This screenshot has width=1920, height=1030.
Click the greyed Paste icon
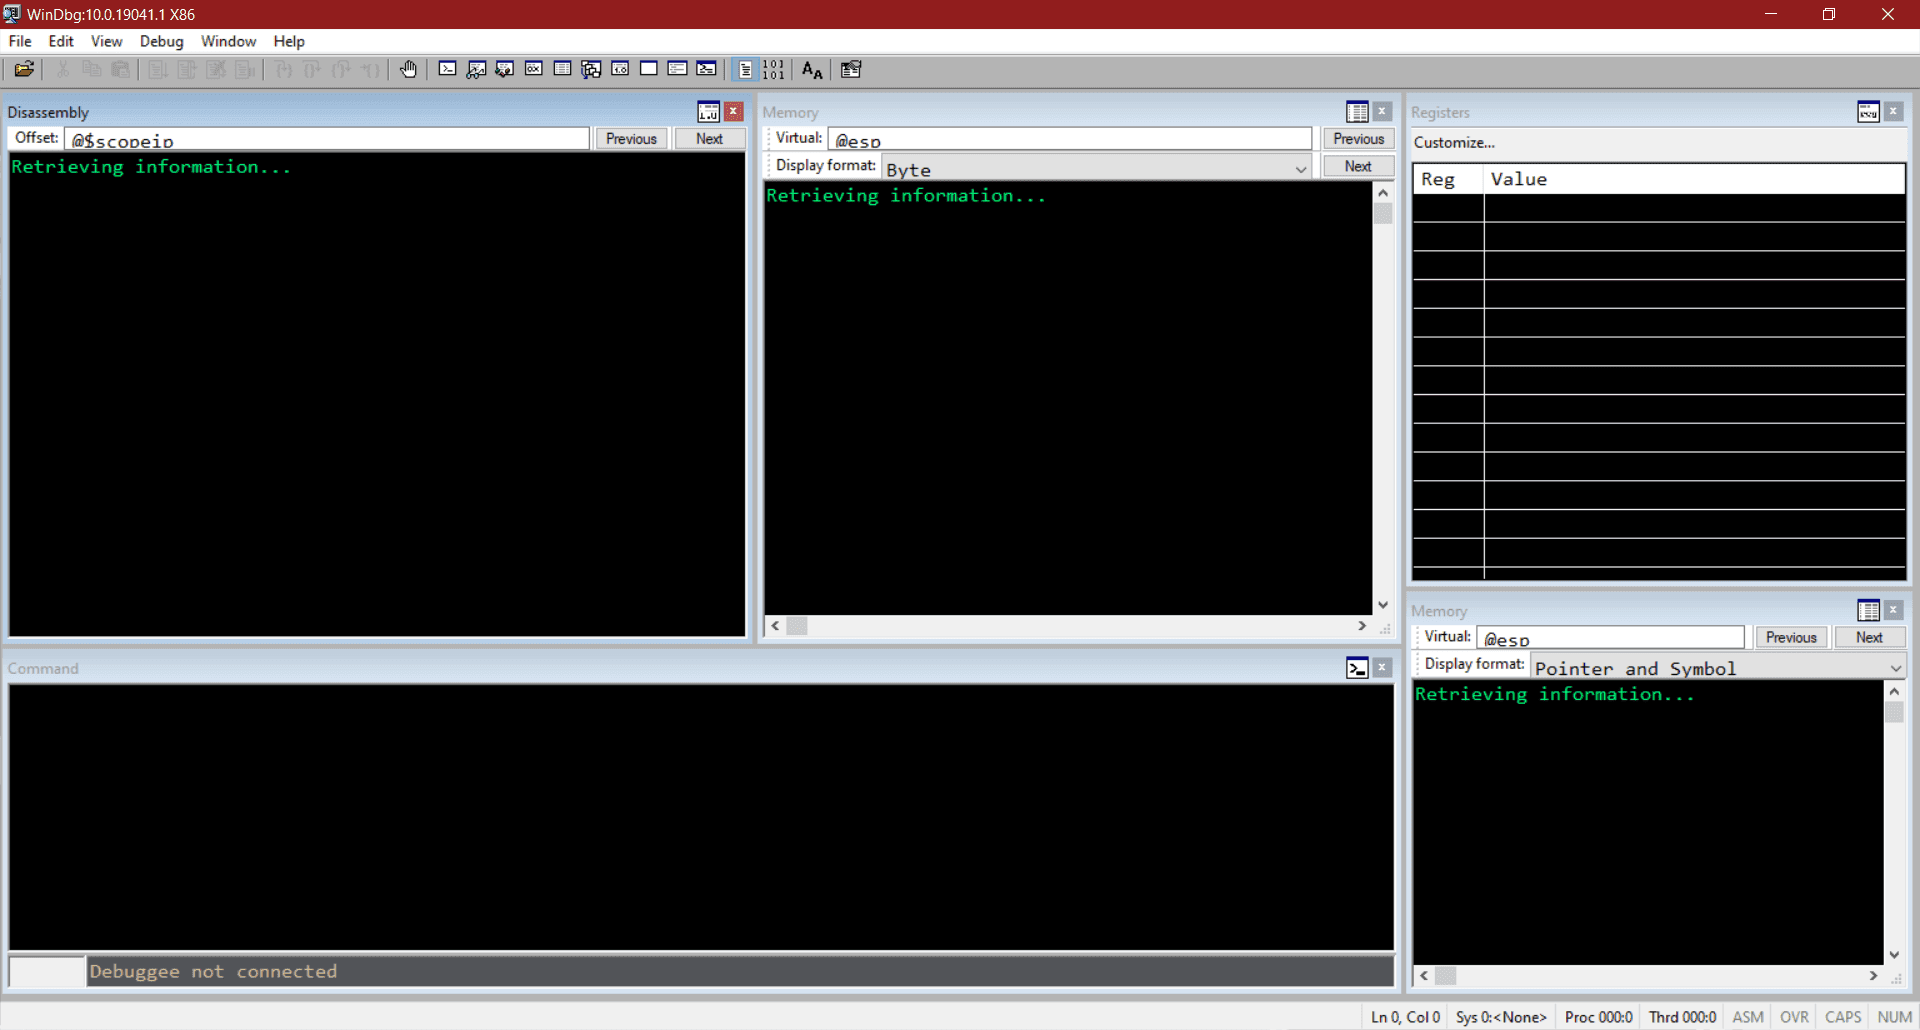[x=120, y=69]
